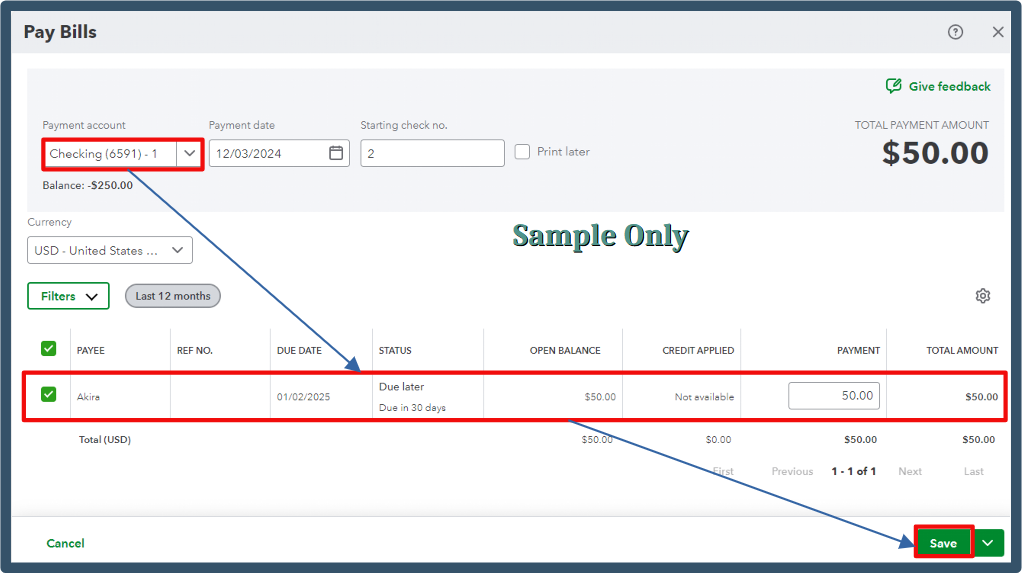Uncheck the Akira bill checkbox

(x=48, y=394)
